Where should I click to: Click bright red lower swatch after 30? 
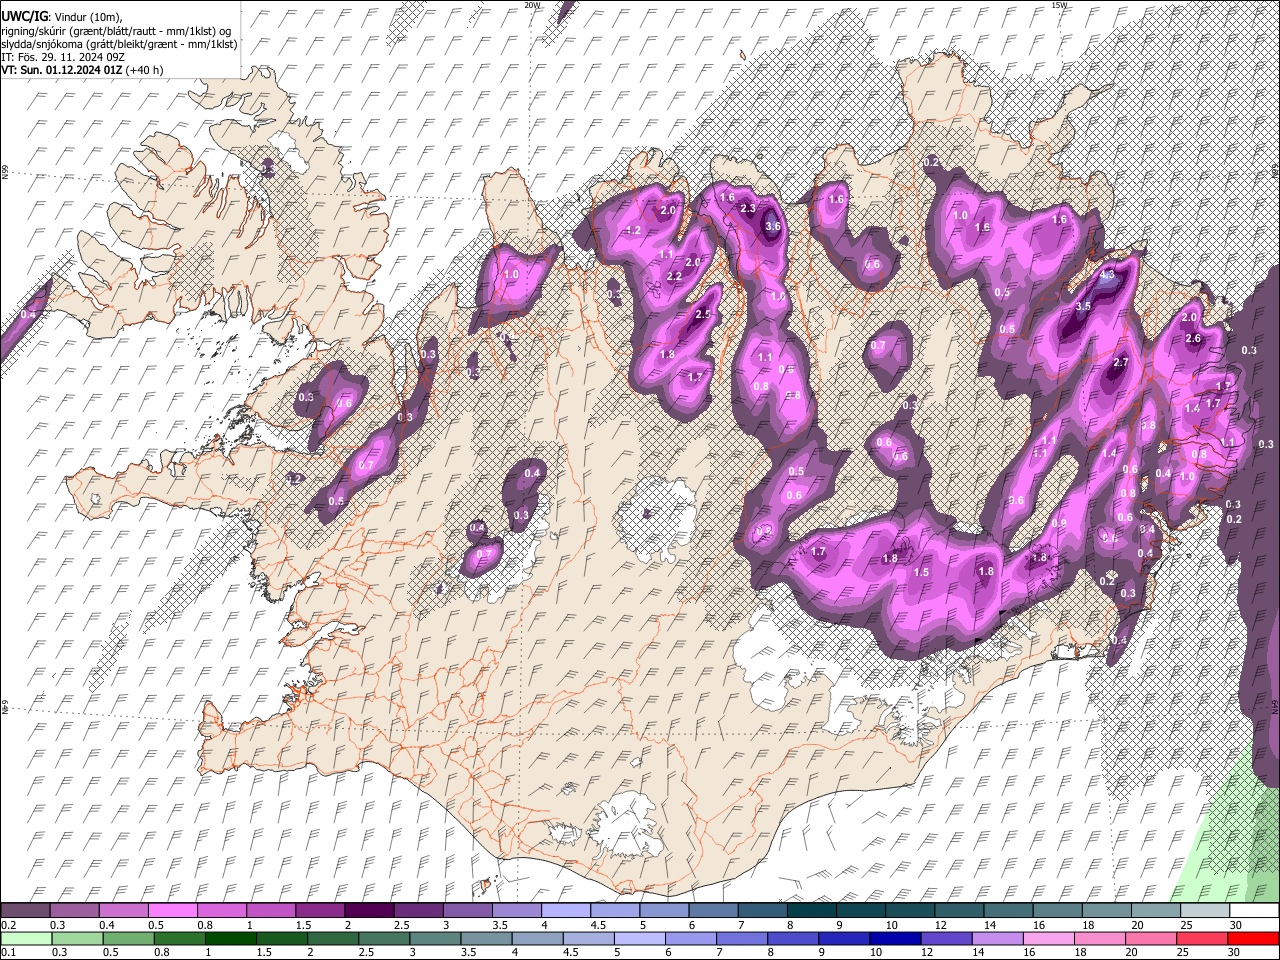pyautogui.click(x=1254, y=938)
